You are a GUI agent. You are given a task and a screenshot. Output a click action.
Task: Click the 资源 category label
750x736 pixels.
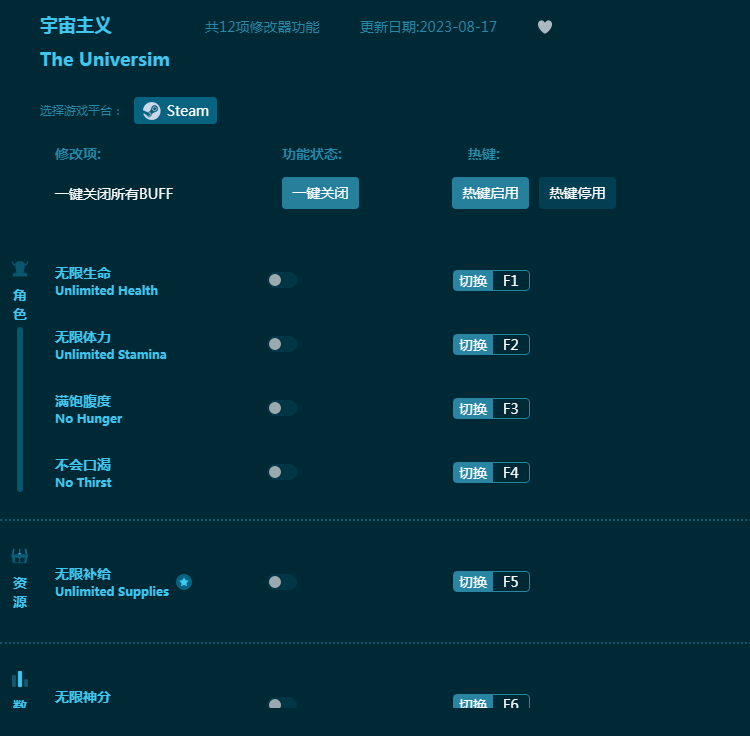[20, 592]
